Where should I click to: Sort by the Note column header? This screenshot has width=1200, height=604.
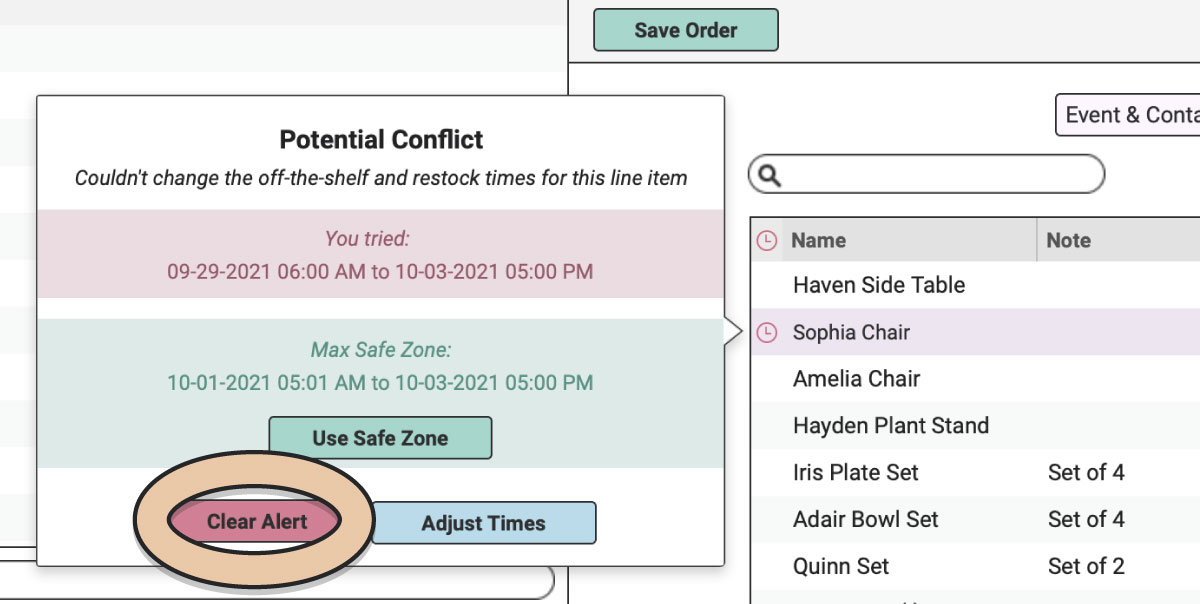coord(1068,240)
